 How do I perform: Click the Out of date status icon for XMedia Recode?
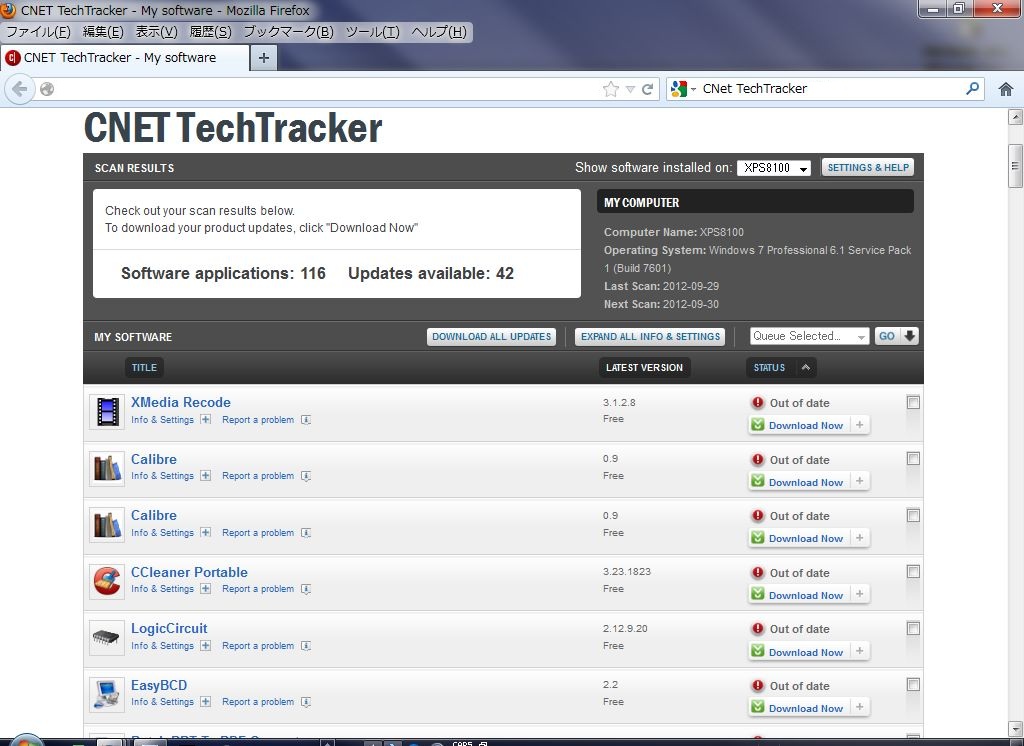tap(757, 402)
